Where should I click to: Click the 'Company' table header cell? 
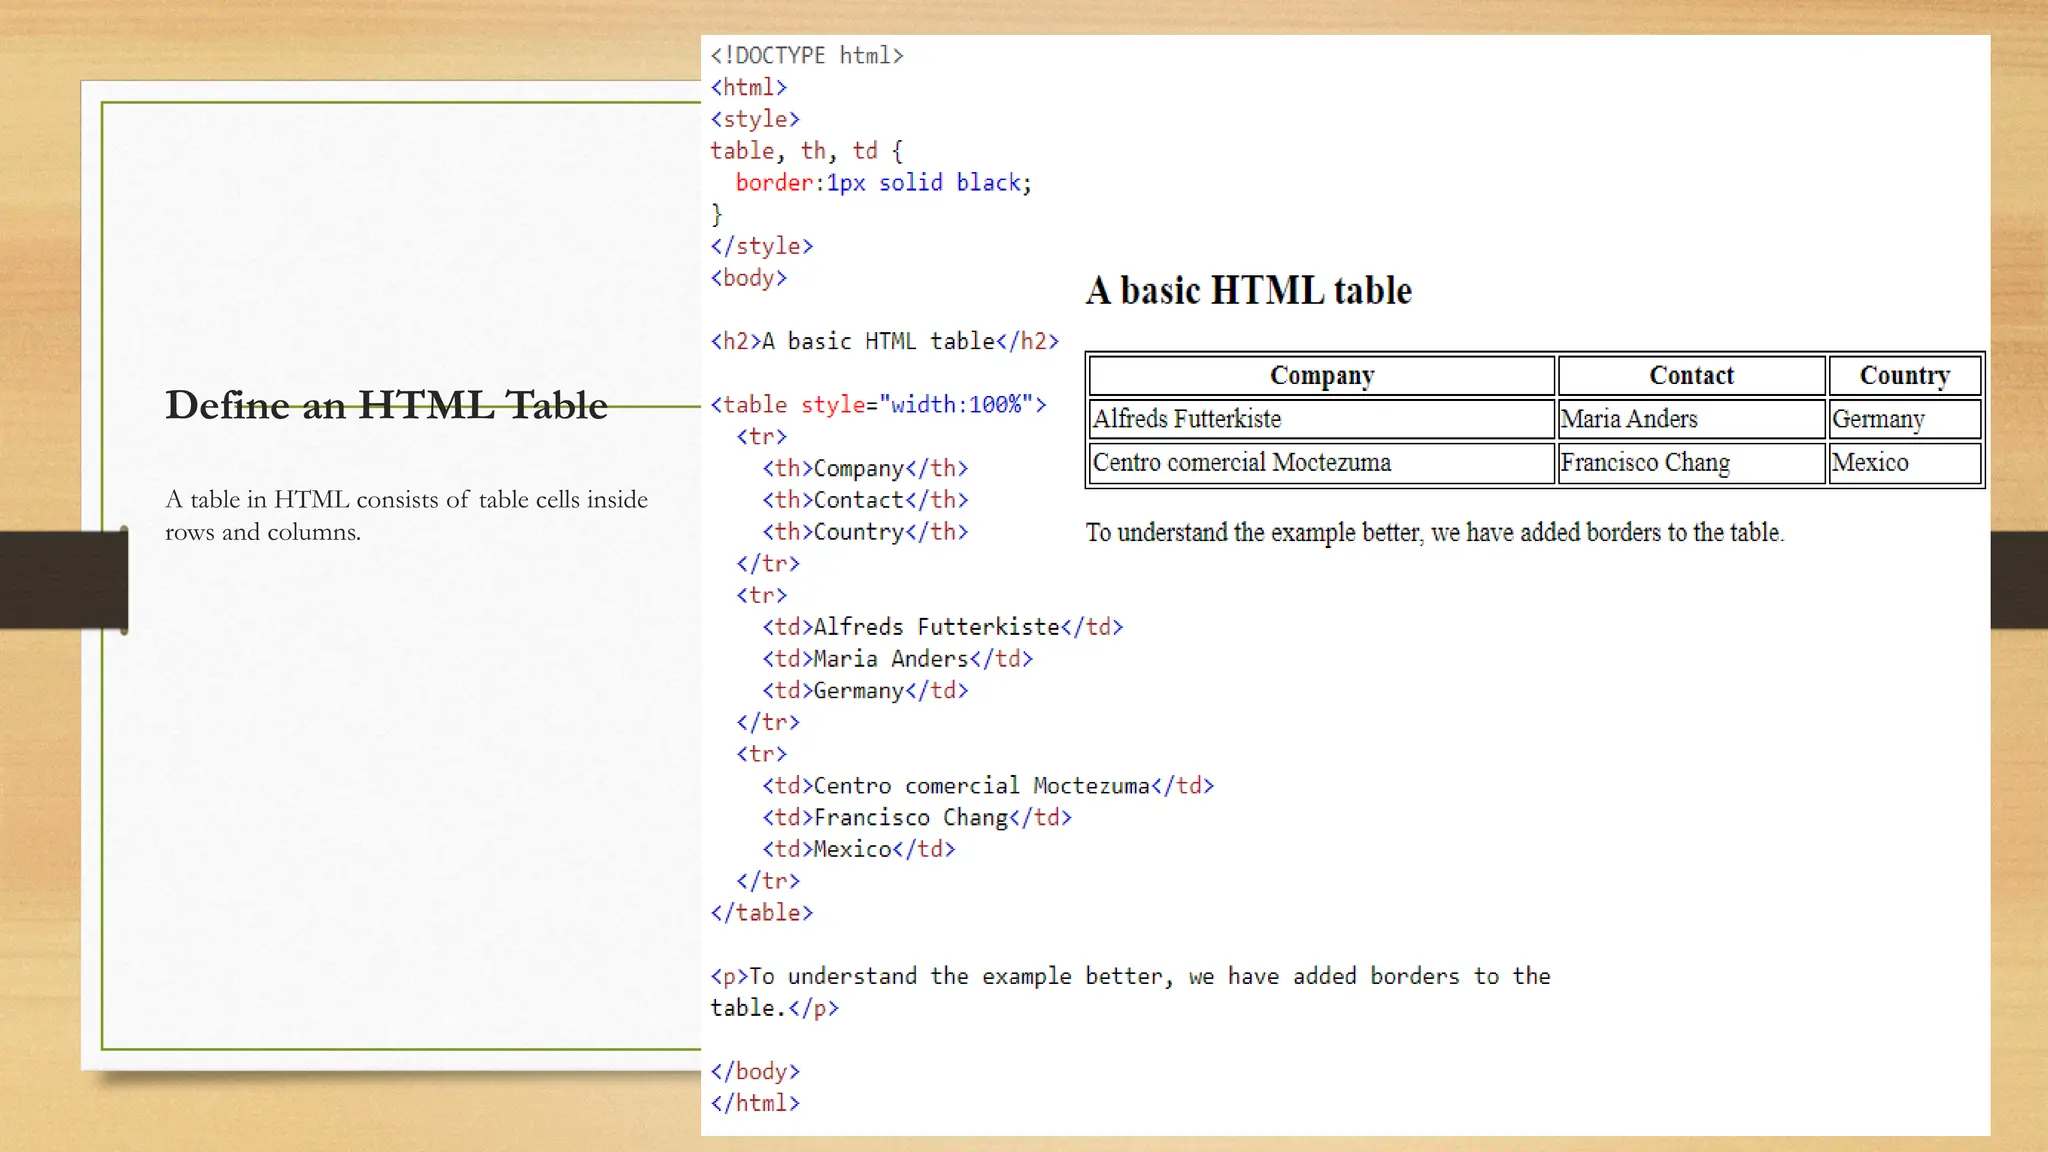pos(1322,376)
